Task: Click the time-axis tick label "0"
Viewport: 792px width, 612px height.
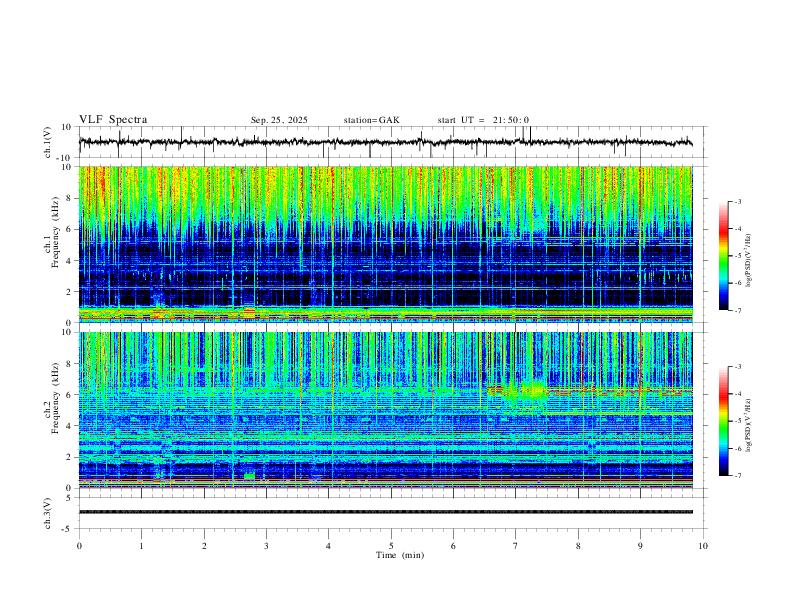Action: point(79,546)
